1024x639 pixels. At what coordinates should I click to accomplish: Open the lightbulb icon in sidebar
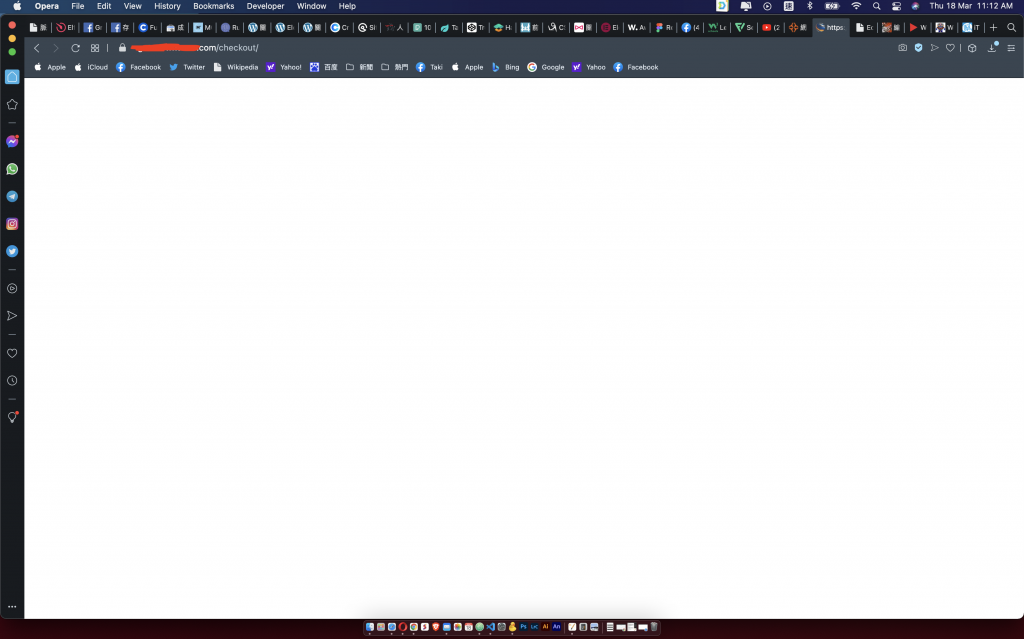[x=12, y=417]
